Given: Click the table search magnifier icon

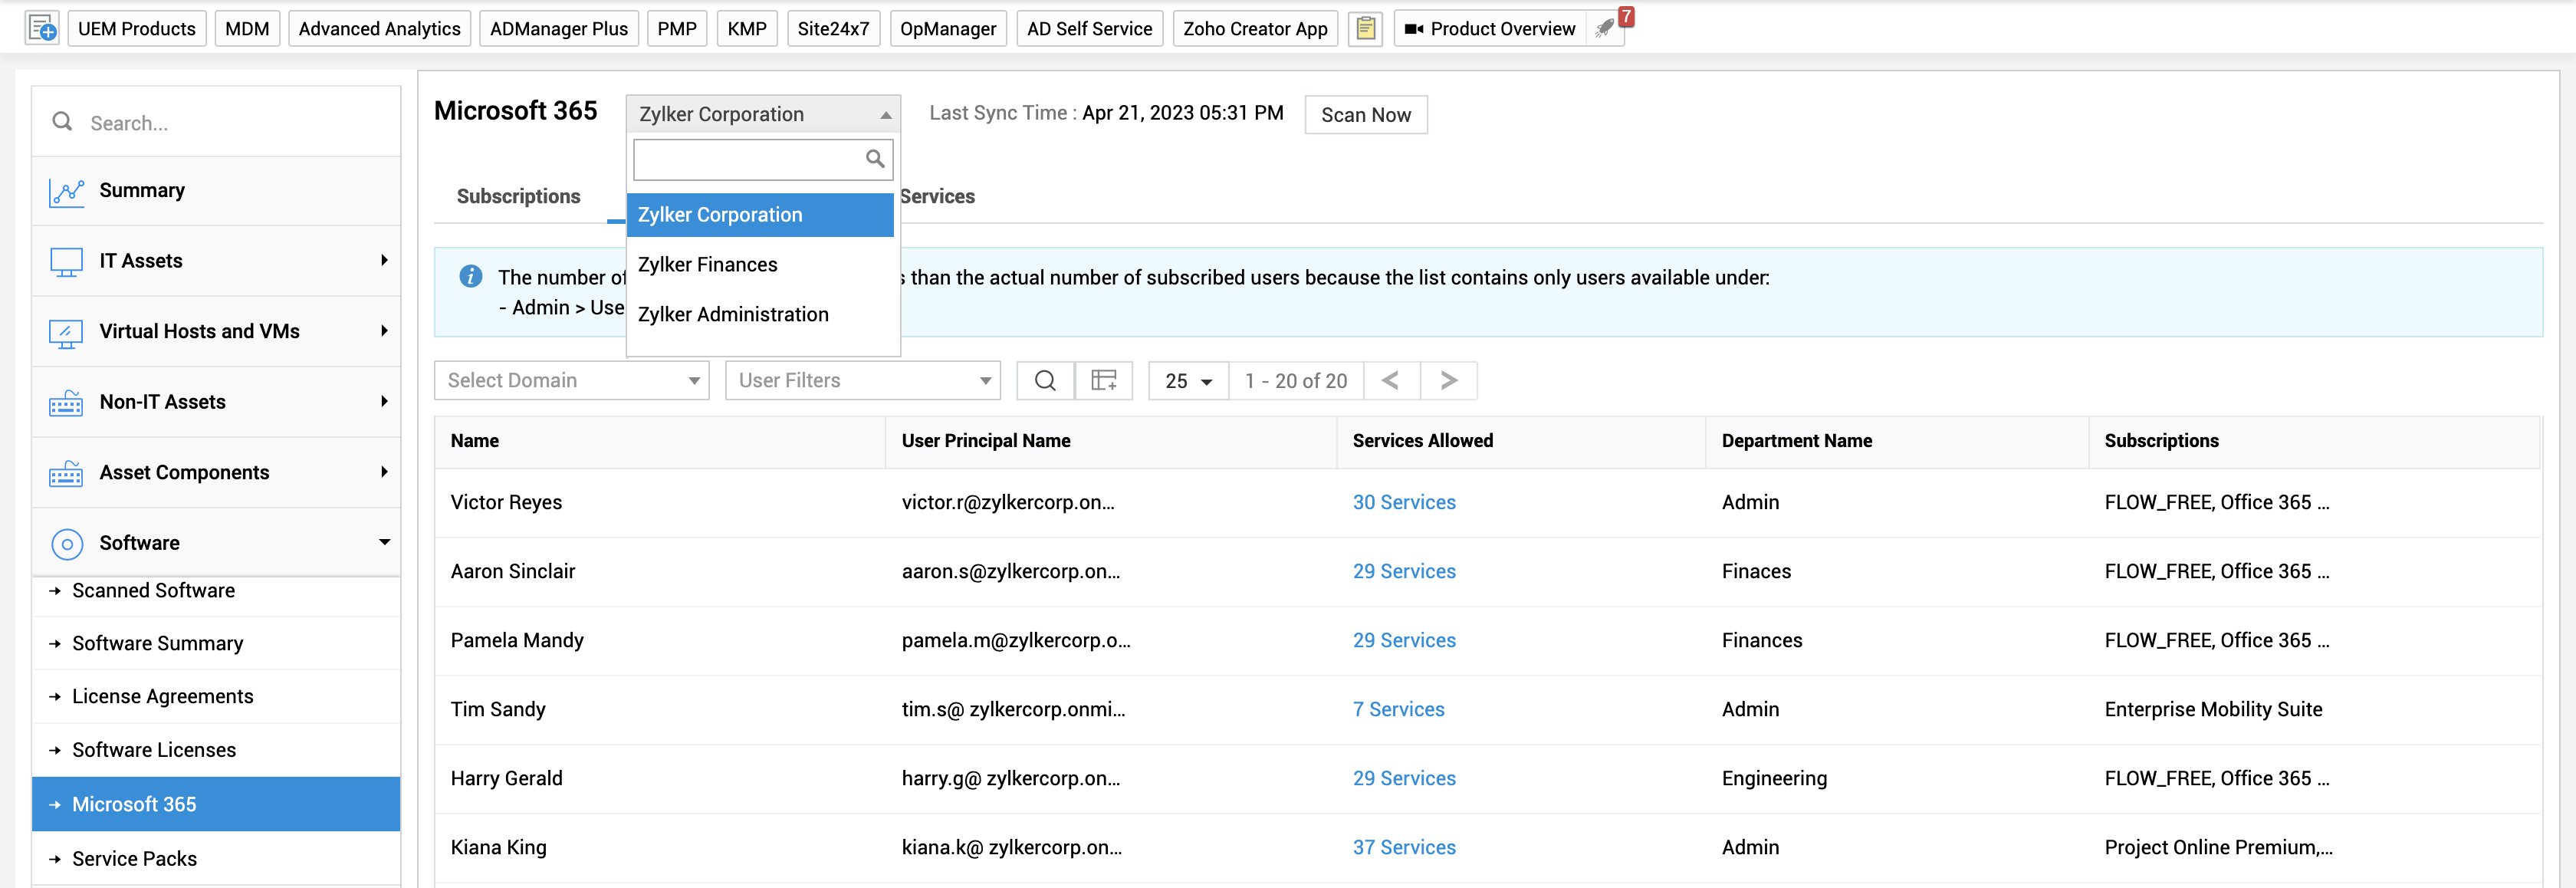Looking at the screenshot, I should coord(1045,380).
